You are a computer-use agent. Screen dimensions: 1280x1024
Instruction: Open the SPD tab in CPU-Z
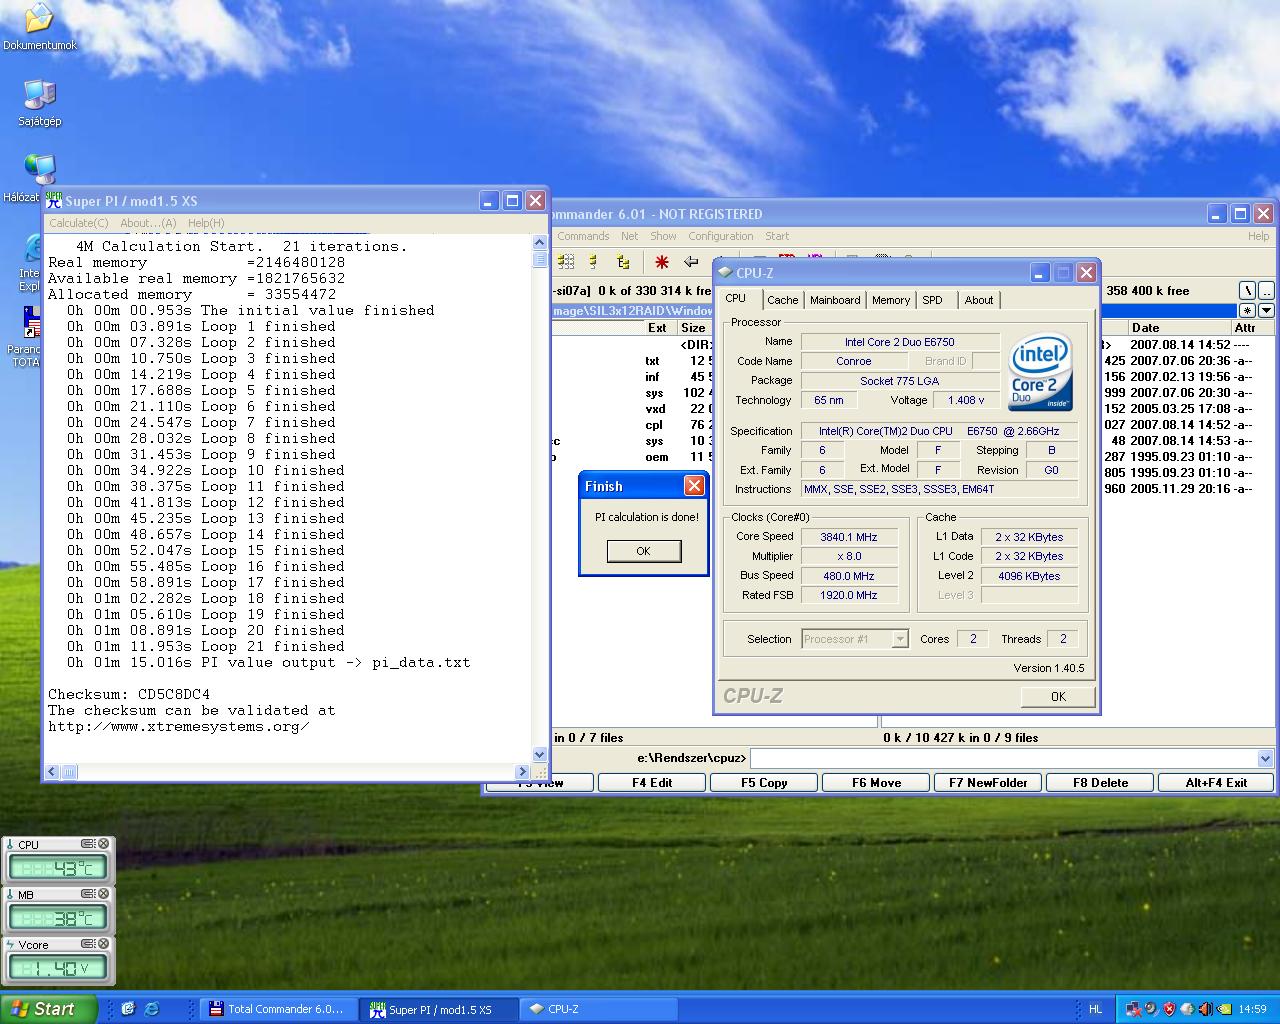(x=932, y=300)
